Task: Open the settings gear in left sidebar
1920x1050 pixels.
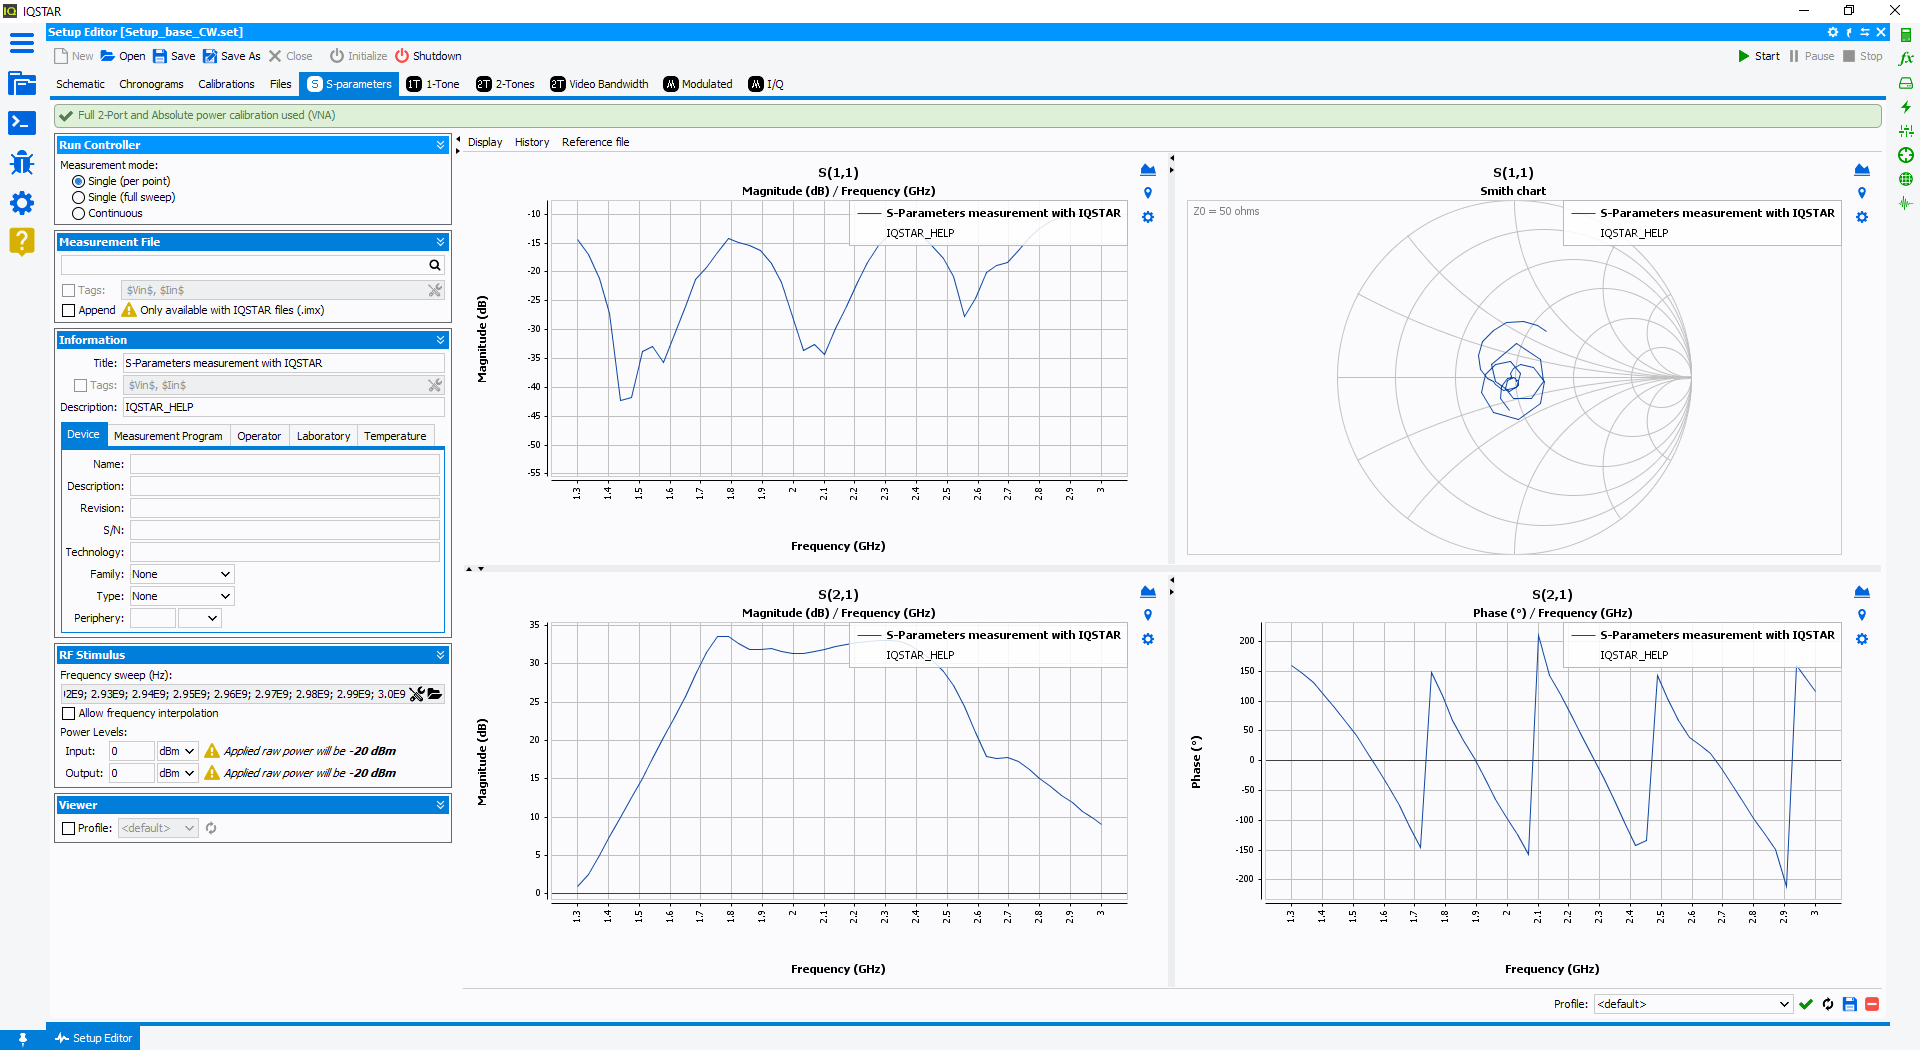Action: pos(22,203)
